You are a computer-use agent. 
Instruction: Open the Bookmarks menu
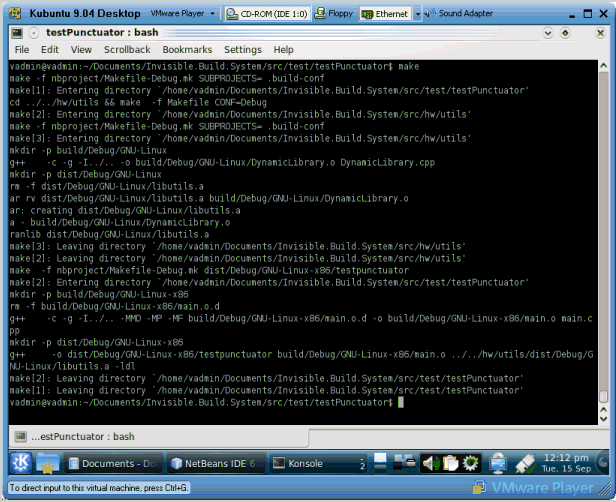pyautogui.click(x=187, y=49)
